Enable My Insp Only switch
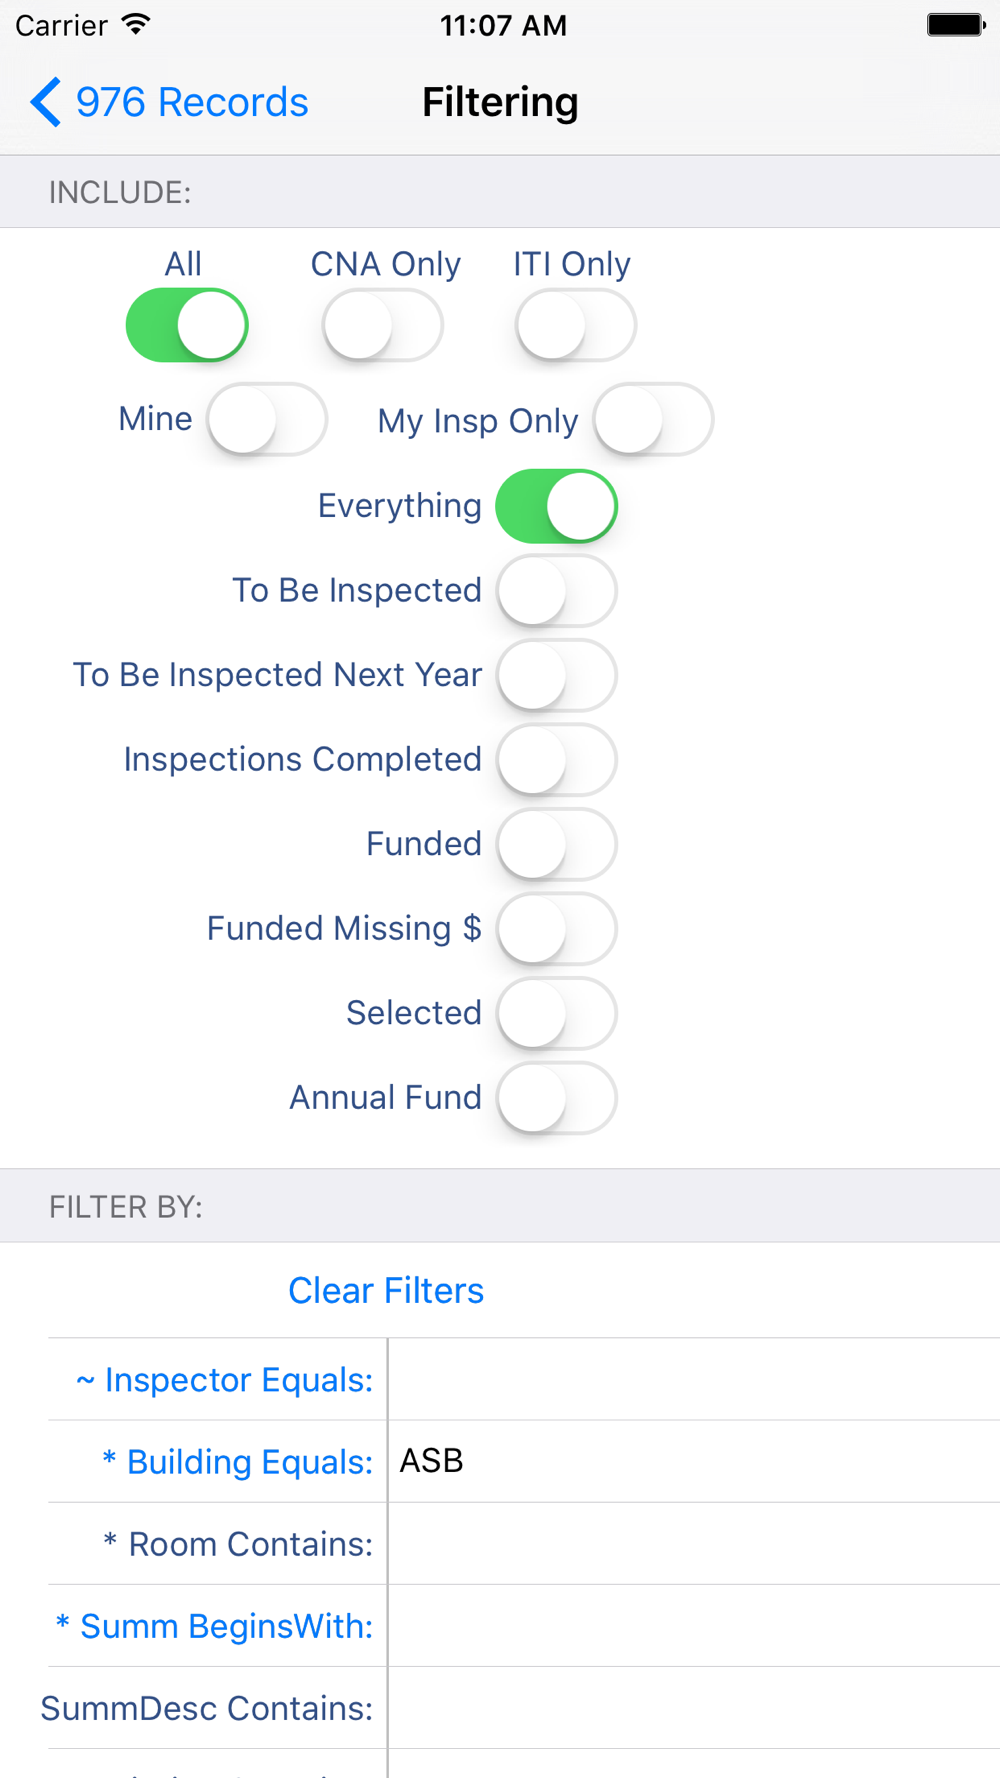 653,419
